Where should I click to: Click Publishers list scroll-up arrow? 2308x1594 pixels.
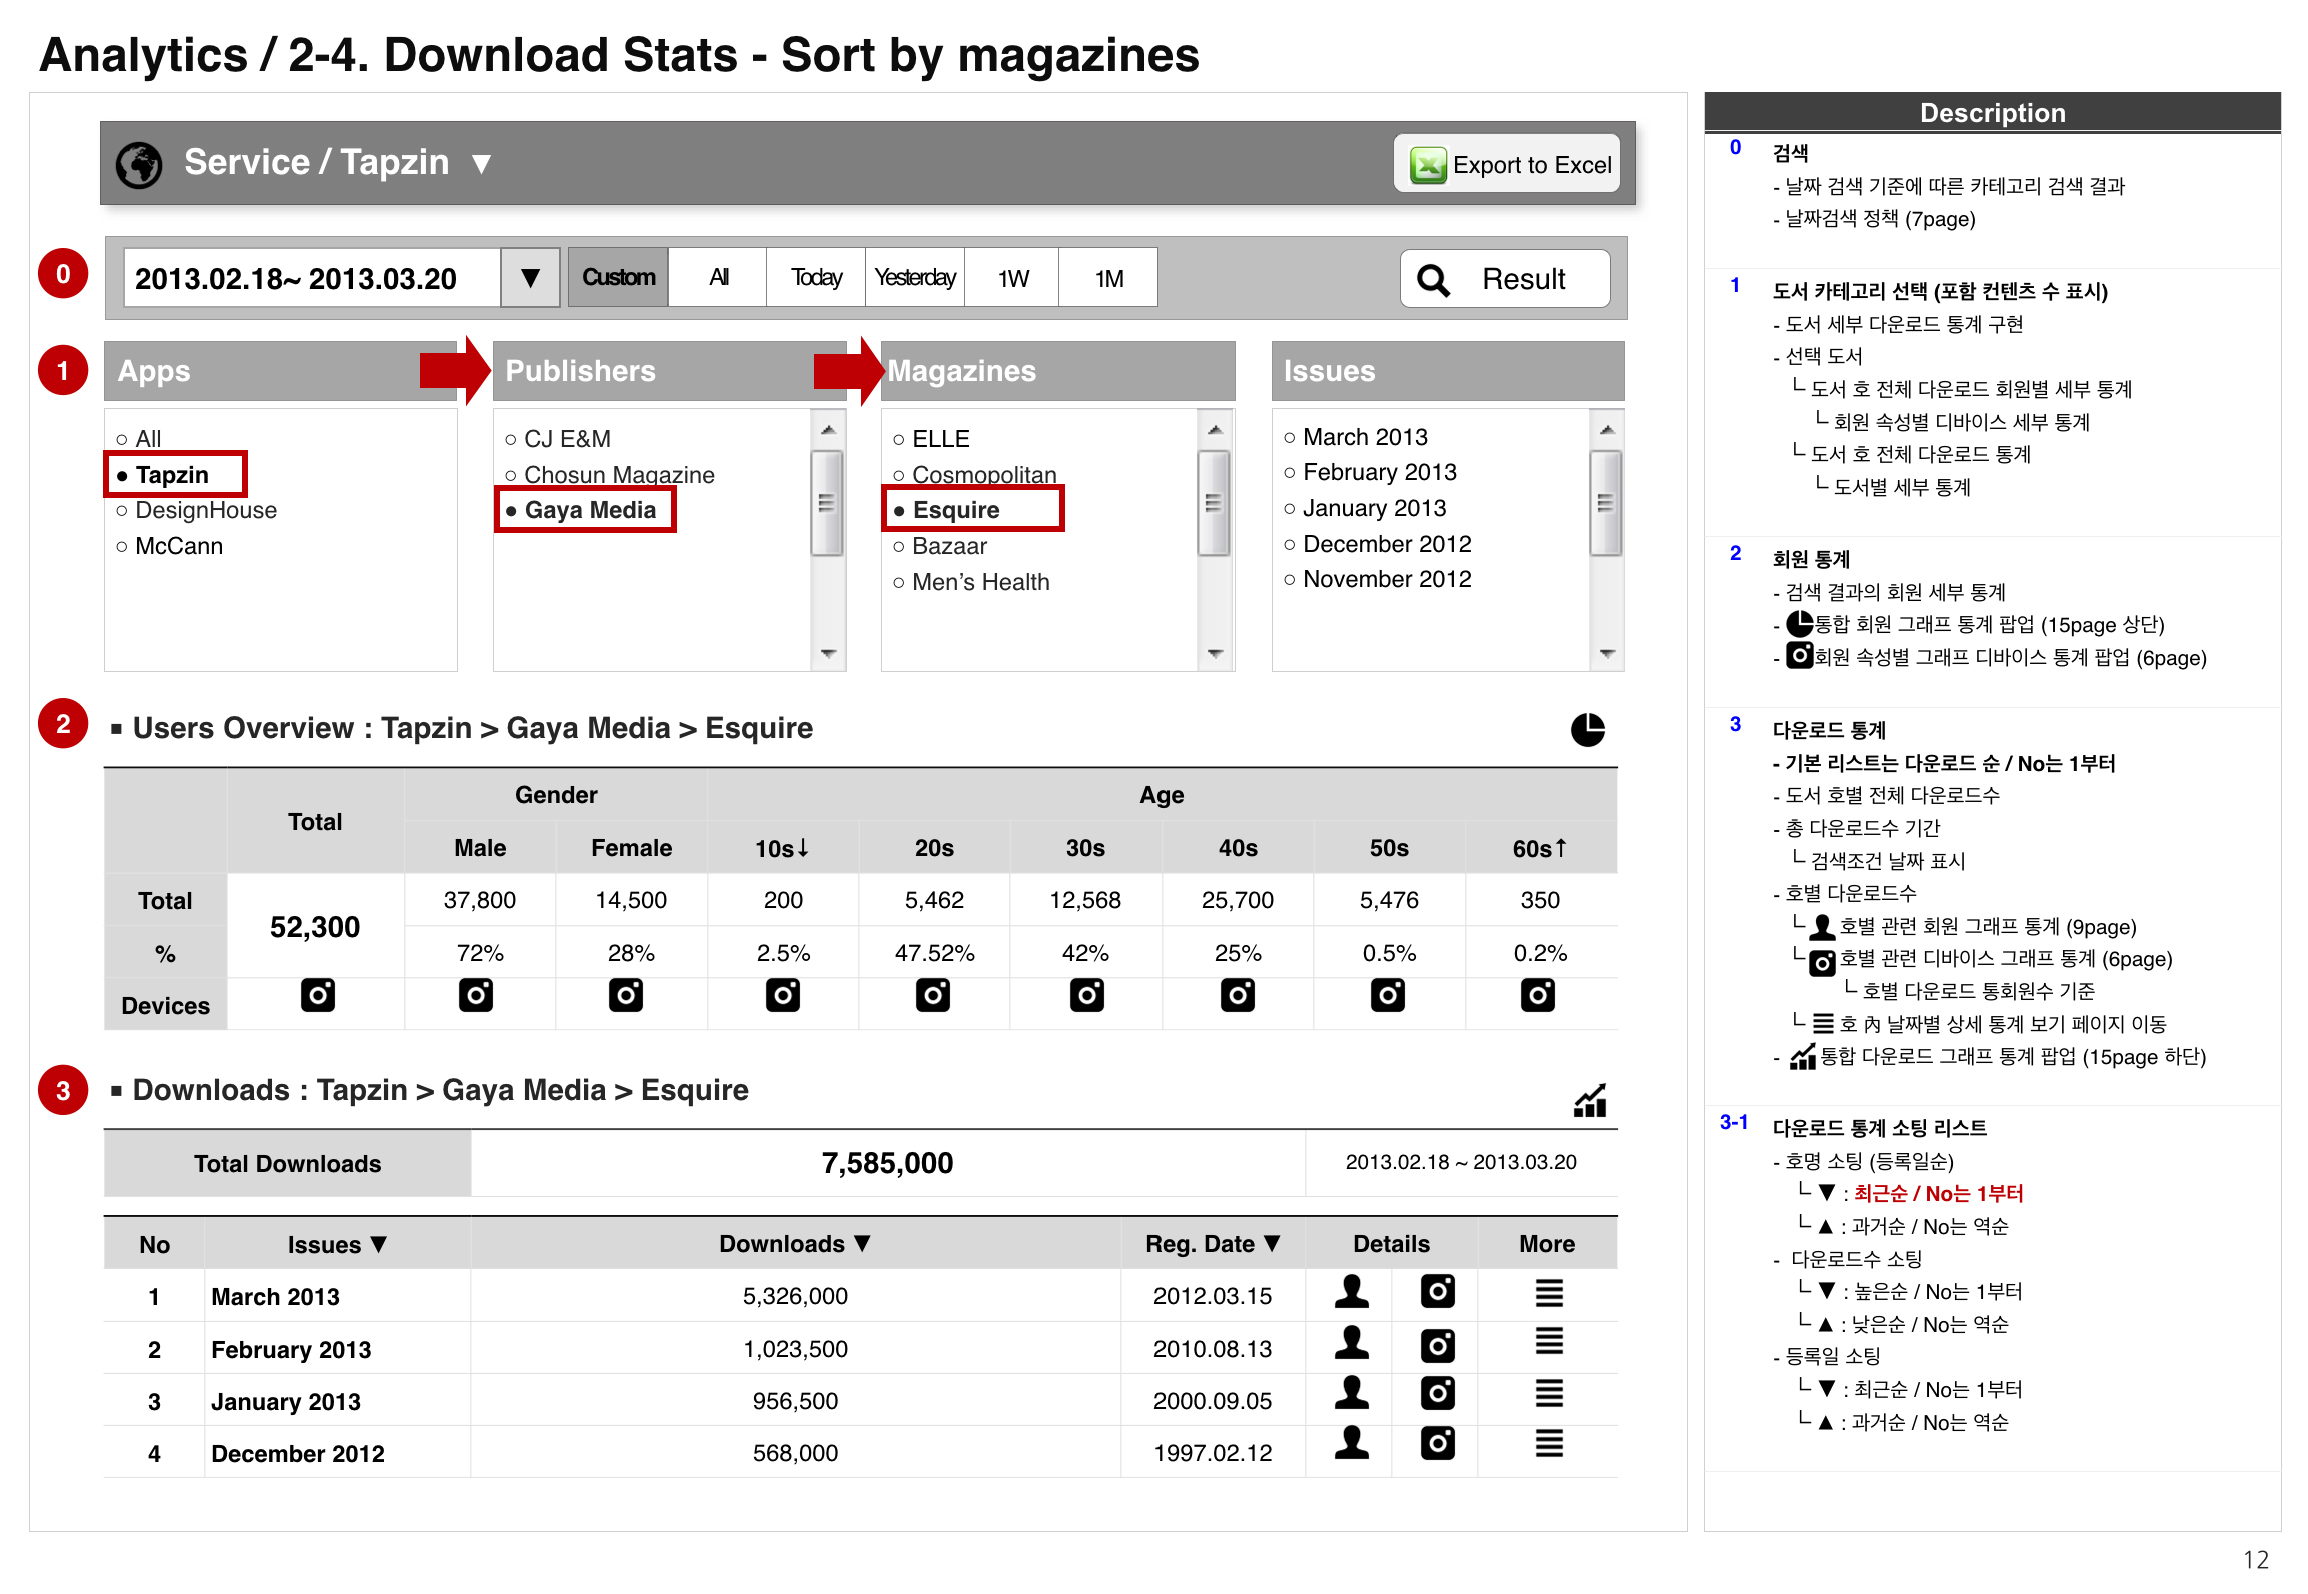pos(827,430)
